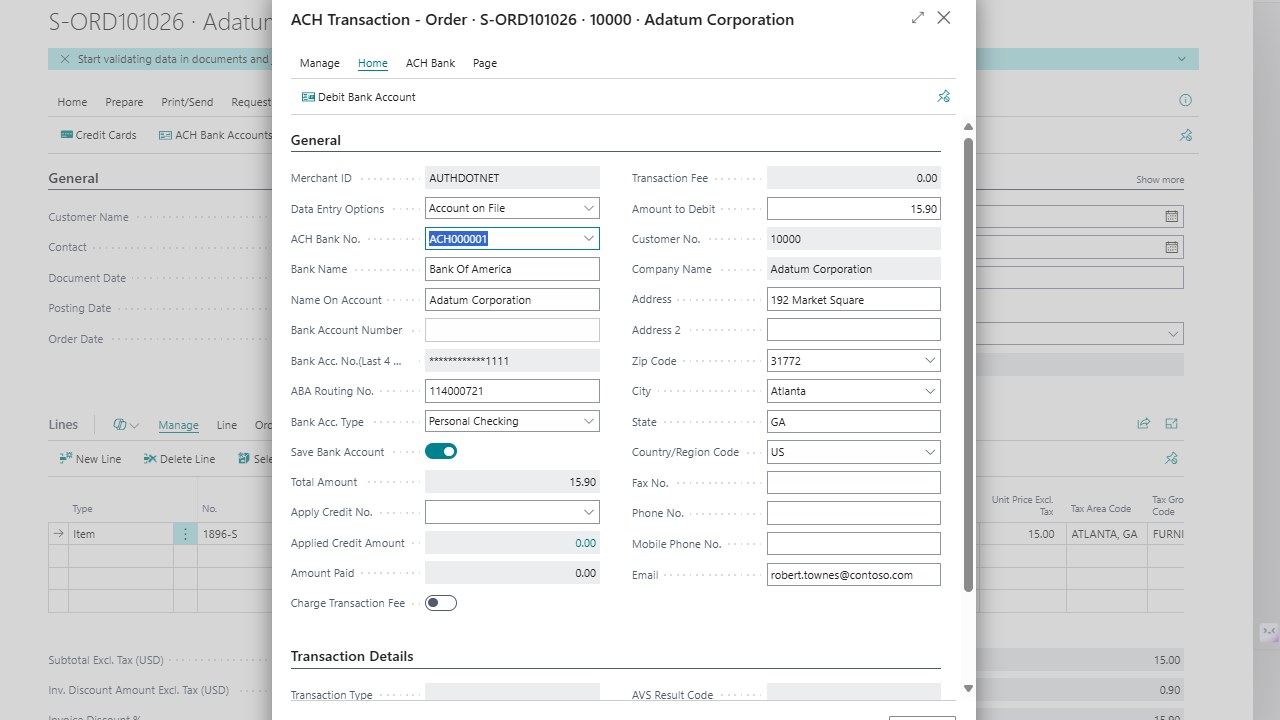This screenshot has height=720, width=1280.
Task: Click Show more in the General section
Action: tap(1158, 179)
